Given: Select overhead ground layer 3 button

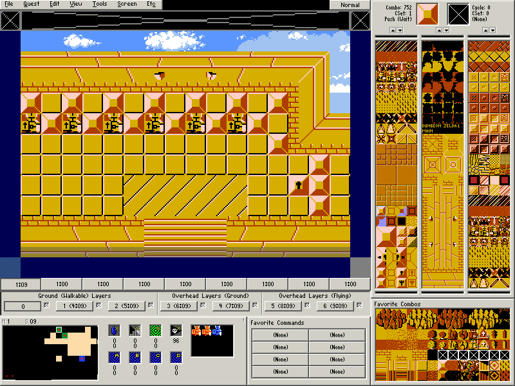Looking at the screenshot, I should coord(179,306).
